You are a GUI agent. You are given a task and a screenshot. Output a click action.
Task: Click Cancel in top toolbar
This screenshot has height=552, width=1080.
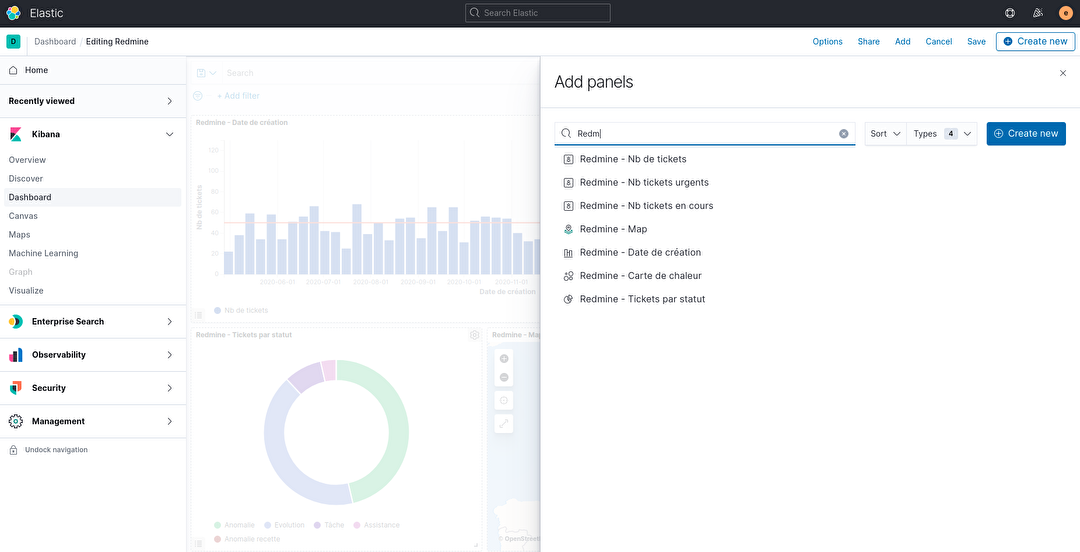[x=939, y=41]
